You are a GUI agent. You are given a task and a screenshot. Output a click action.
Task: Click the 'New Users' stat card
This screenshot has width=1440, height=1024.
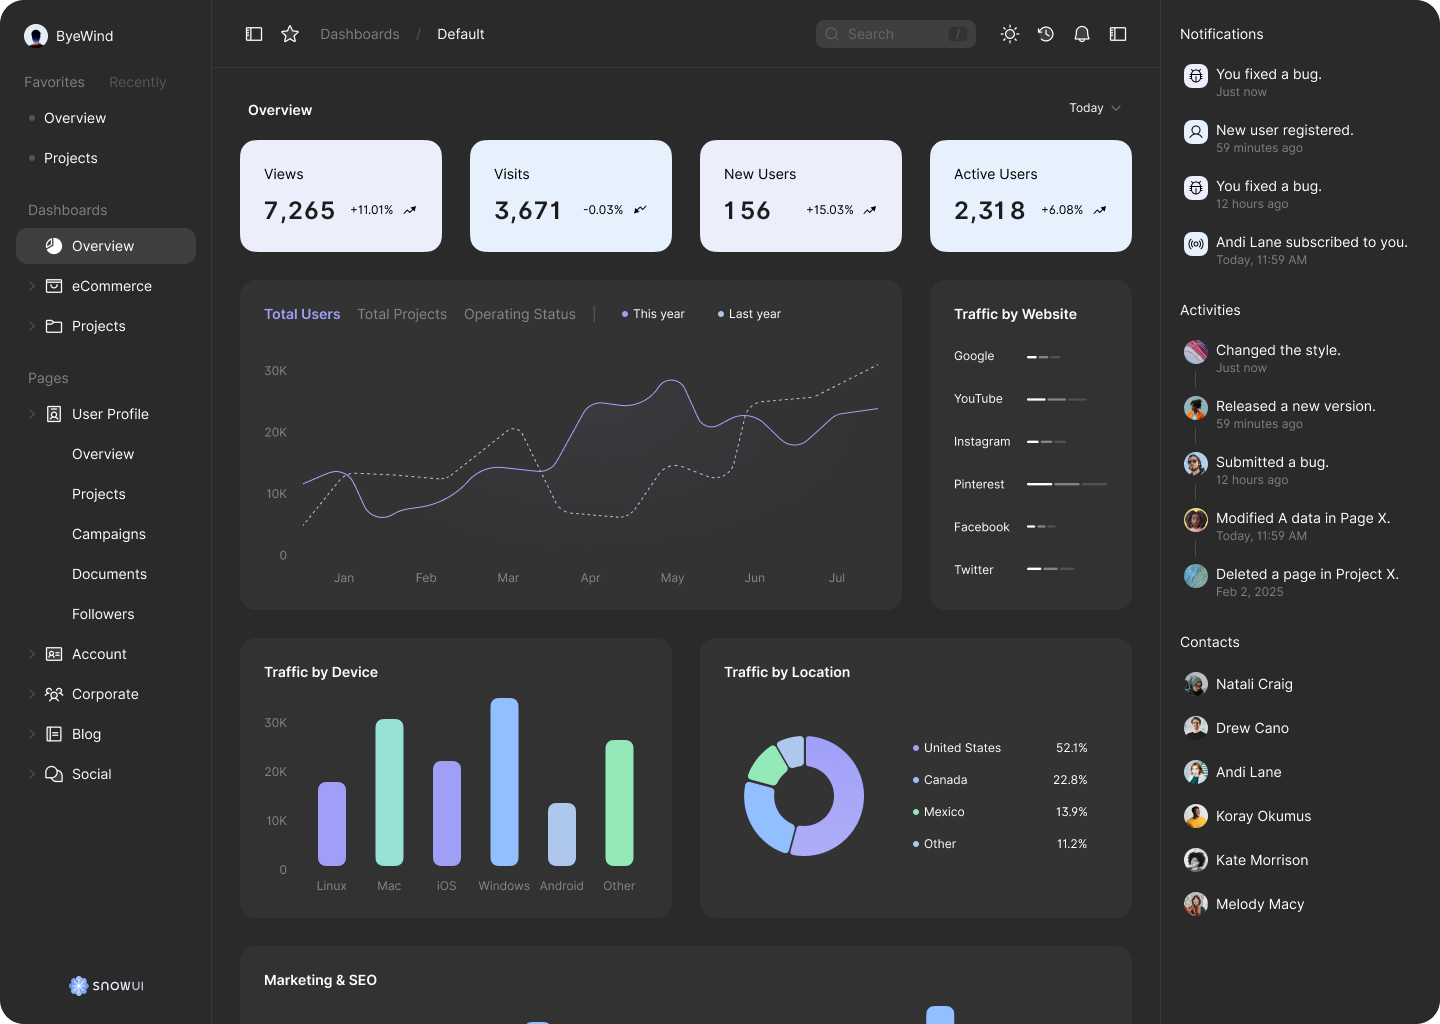[x=800, y=196]
